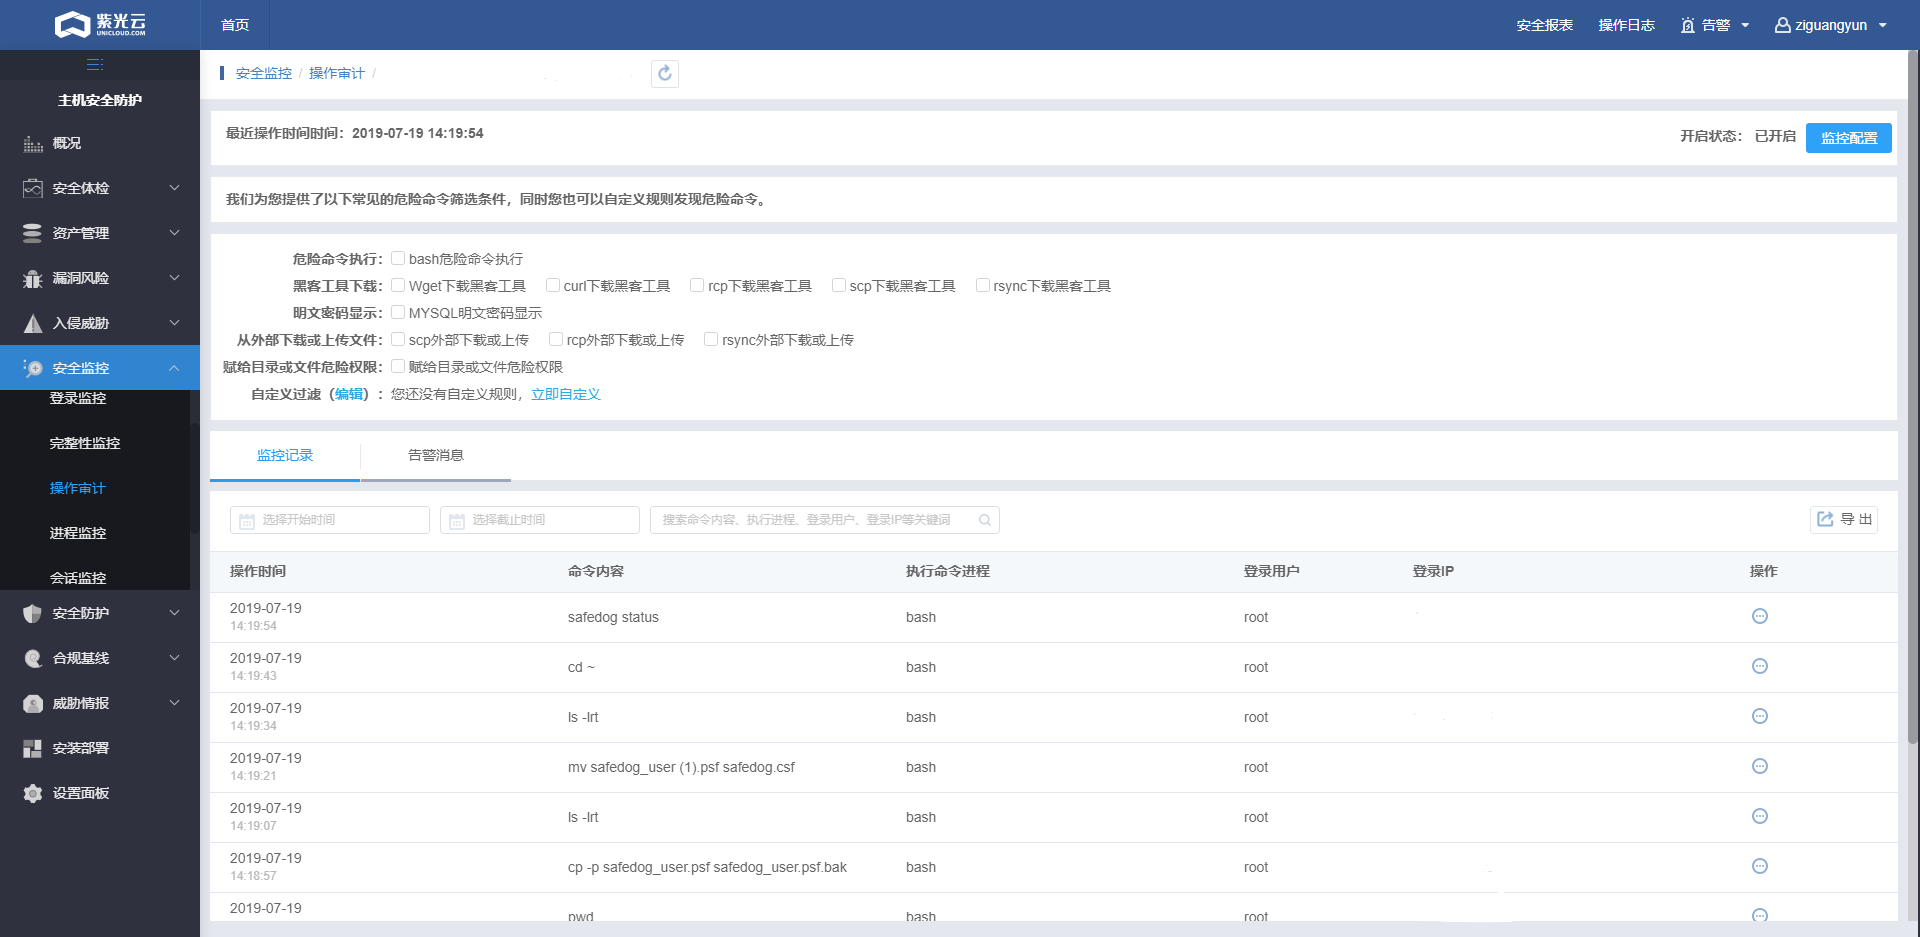Check scp下载黑客工具 checkbox

[839, 285]
